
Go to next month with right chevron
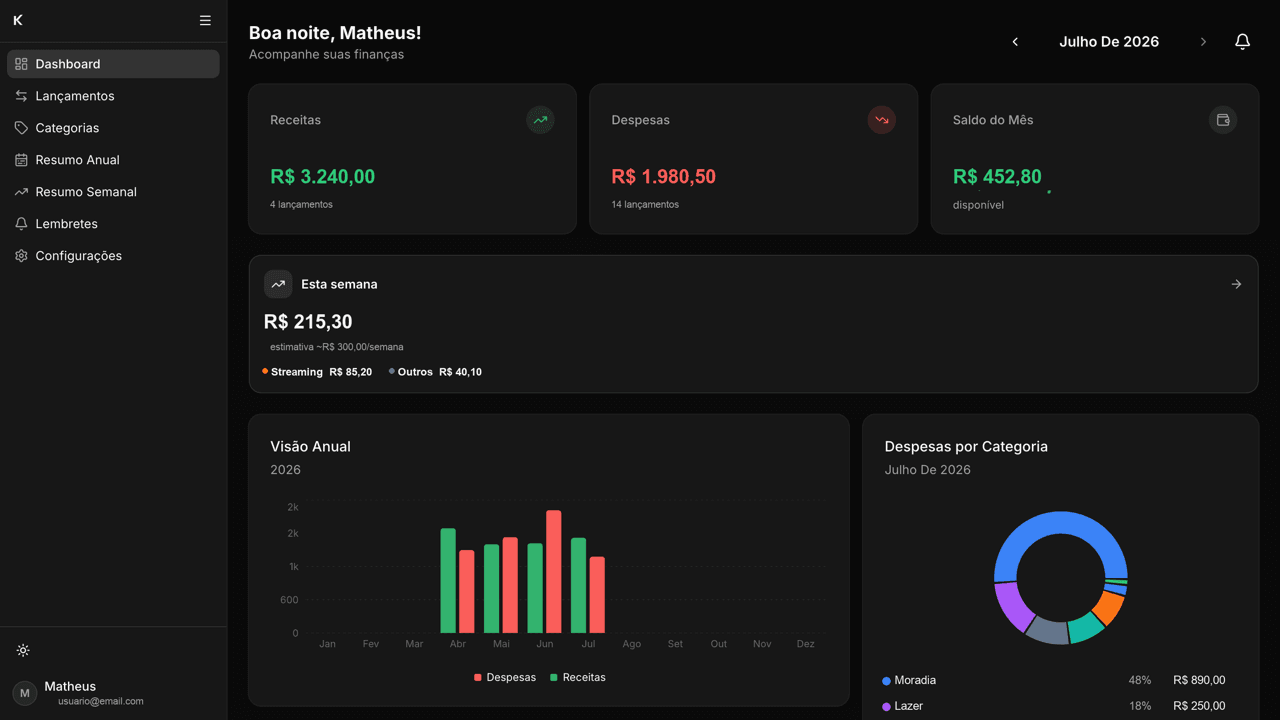tap(1203, 41)
